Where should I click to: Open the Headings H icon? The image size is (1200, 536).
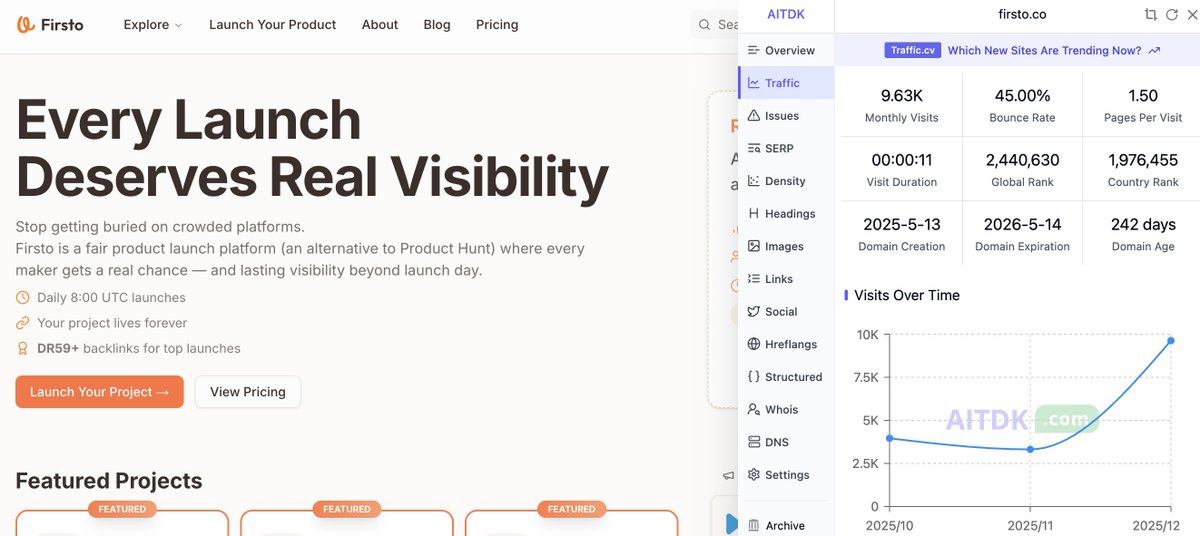tap(754, 213)
